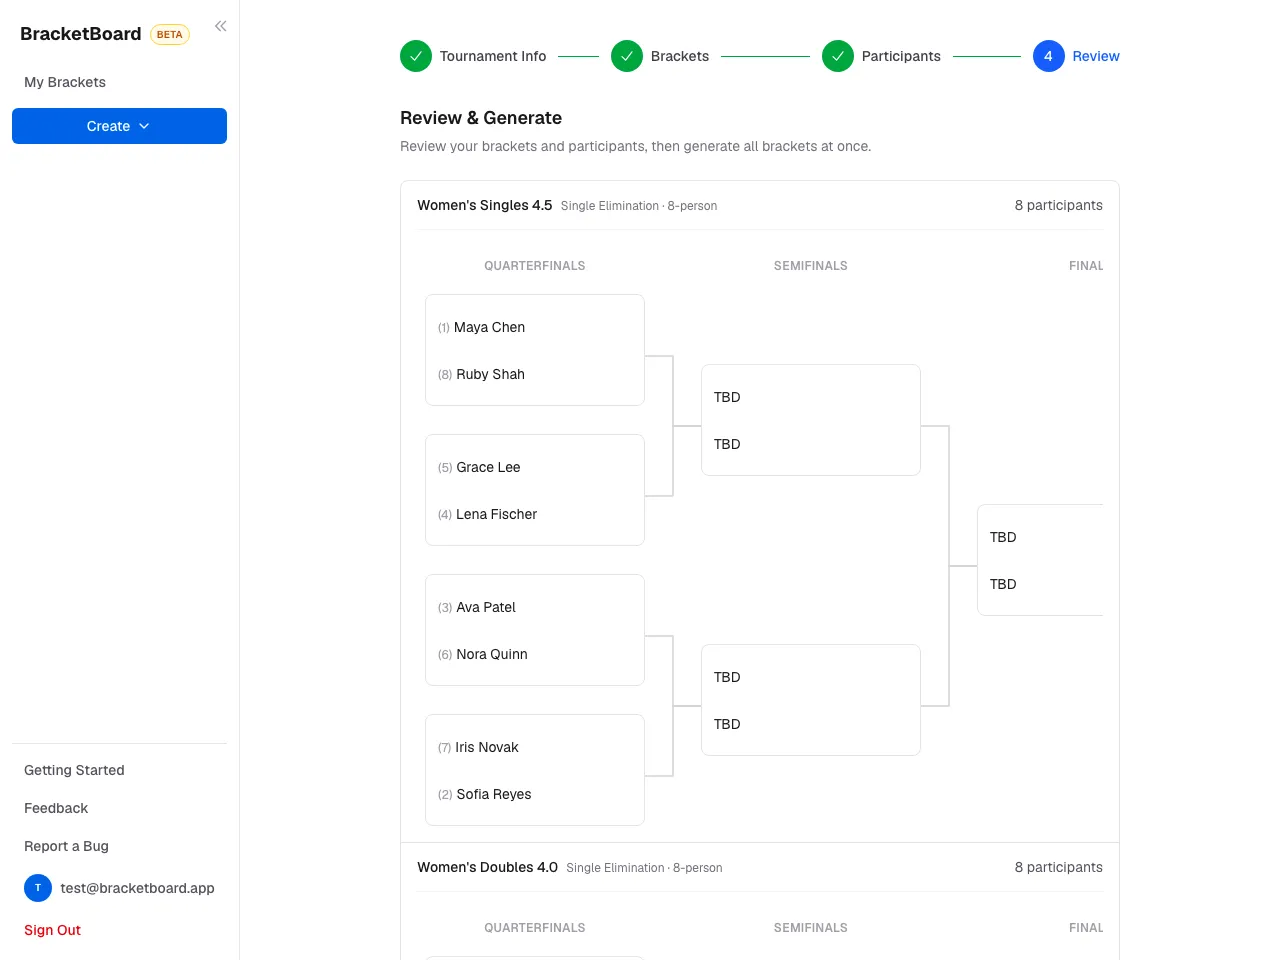Click Report a Bug link
Image resolution: width=1280 pixels, height=960 pixels.
coord(66,846)
